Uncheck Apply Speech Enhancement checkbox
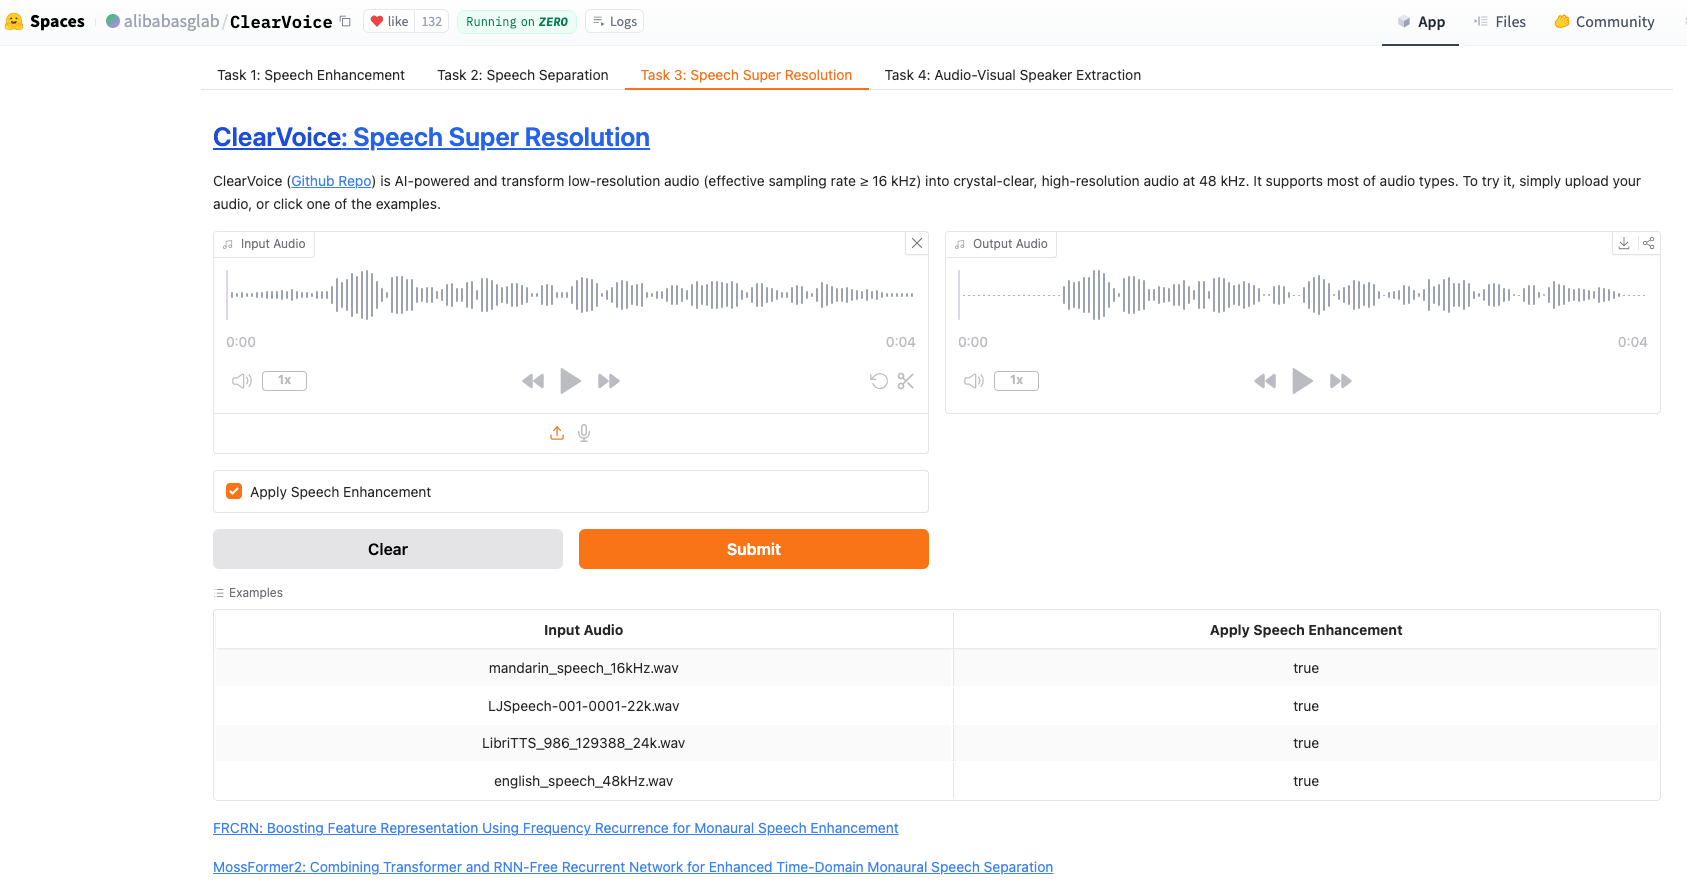 [x=234, y=492]
